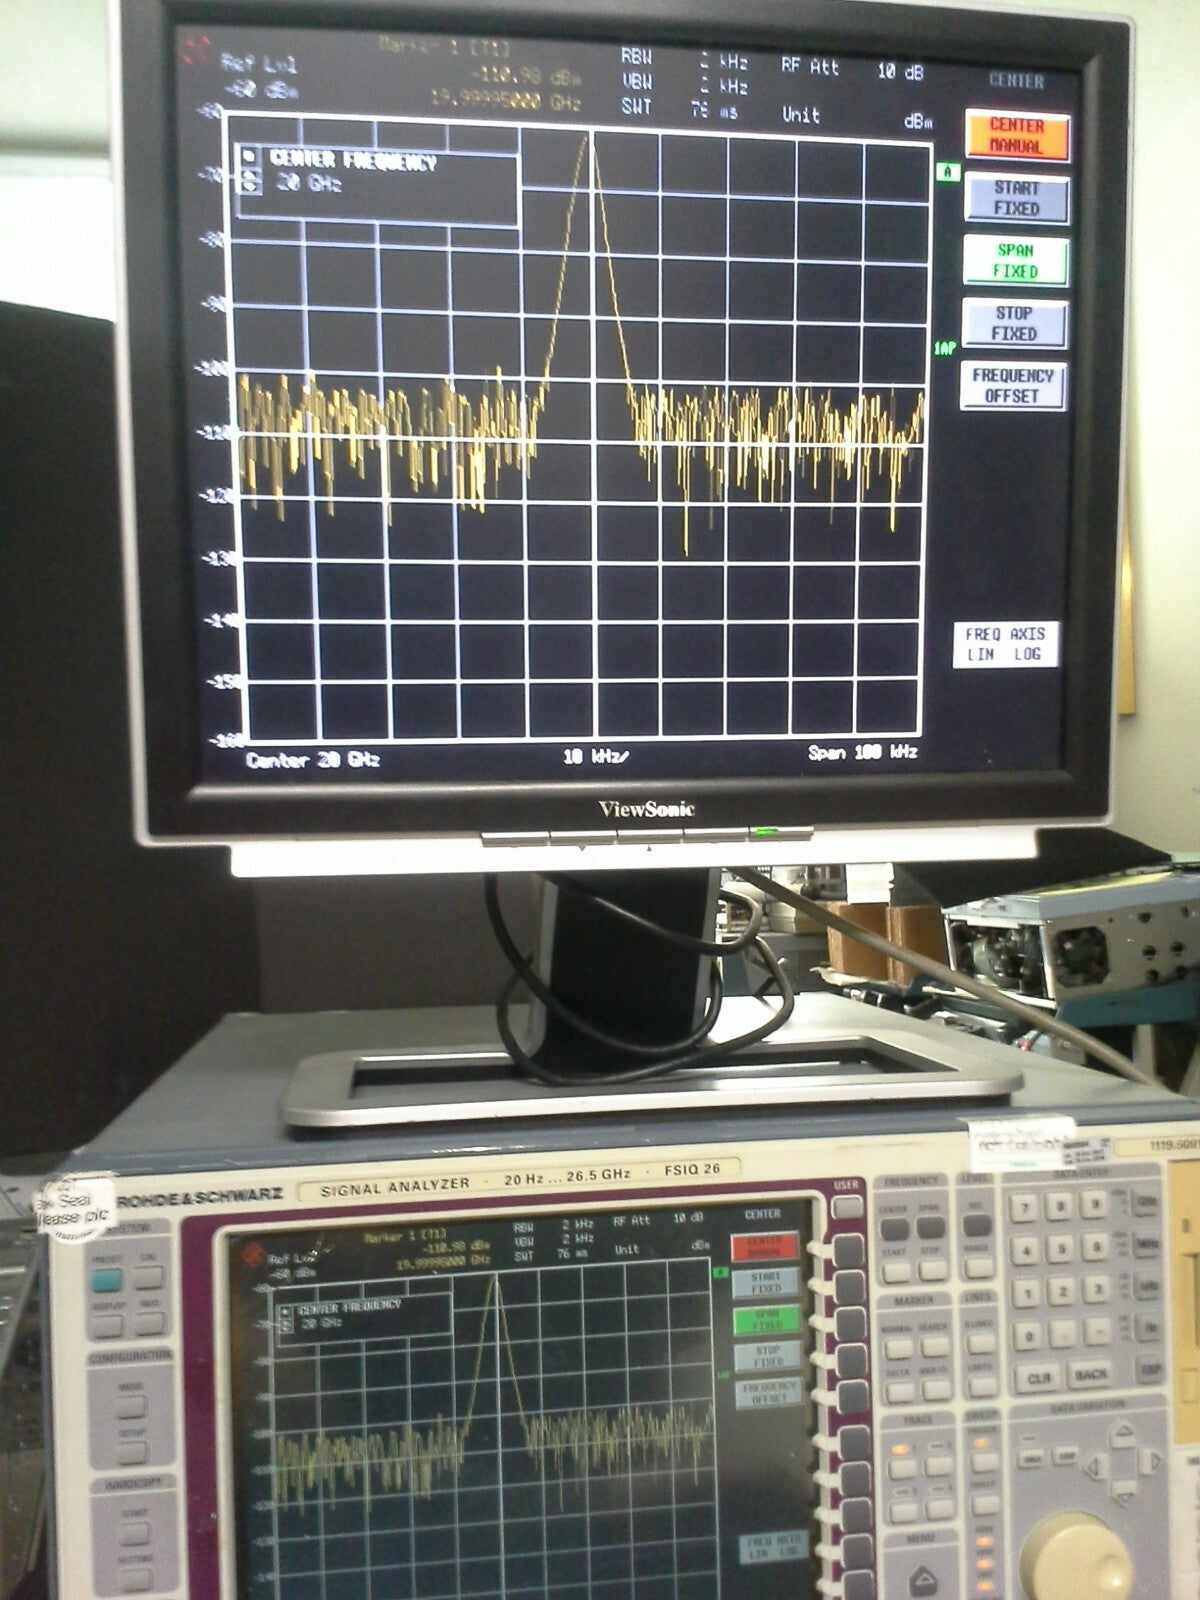The height and width of the screenshot is (1600, 1200).
Task: Click the 'Span 100 kHz' label on monitor
Action: point(863,752)
